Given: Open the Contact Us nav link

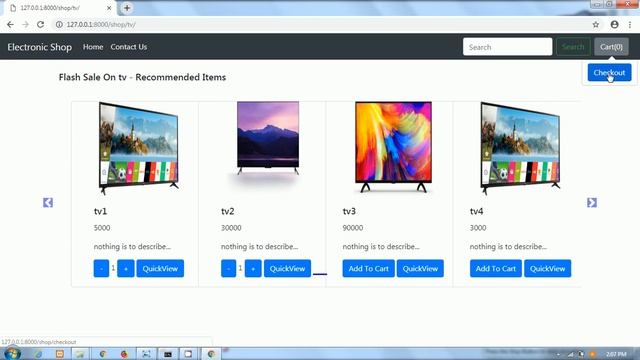Looking at the screenshot, I should (129, 47).
